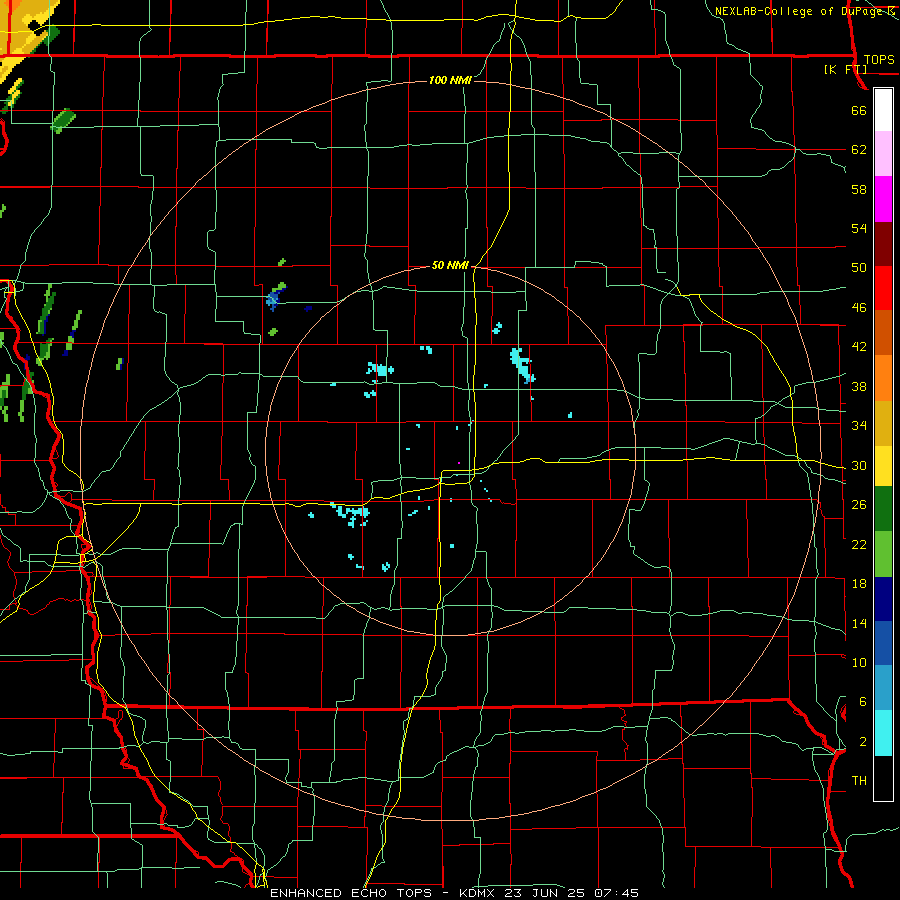Click the 'TH' legend label
Image resolution: width=900 pixels, height=900 pixels.
(x=859, y=781)
